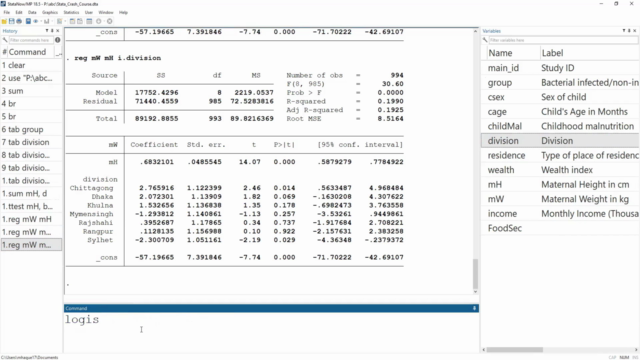Viewport: 640px width, 360px height.
Task: Select the childMal variable row
Action: click(560, 126)
